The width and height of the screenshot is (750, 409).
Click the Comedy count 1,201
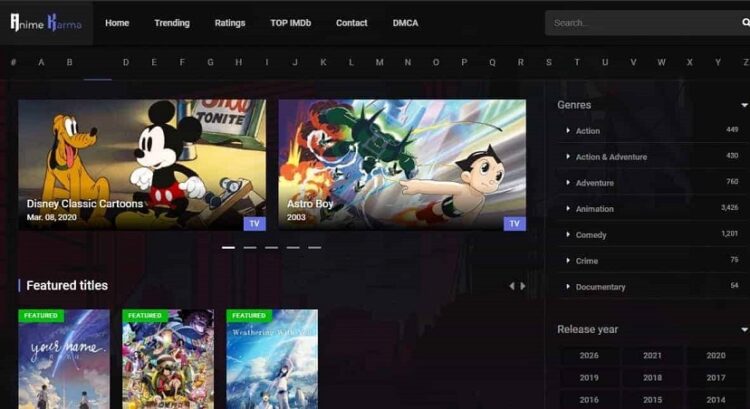click(729, 233)
